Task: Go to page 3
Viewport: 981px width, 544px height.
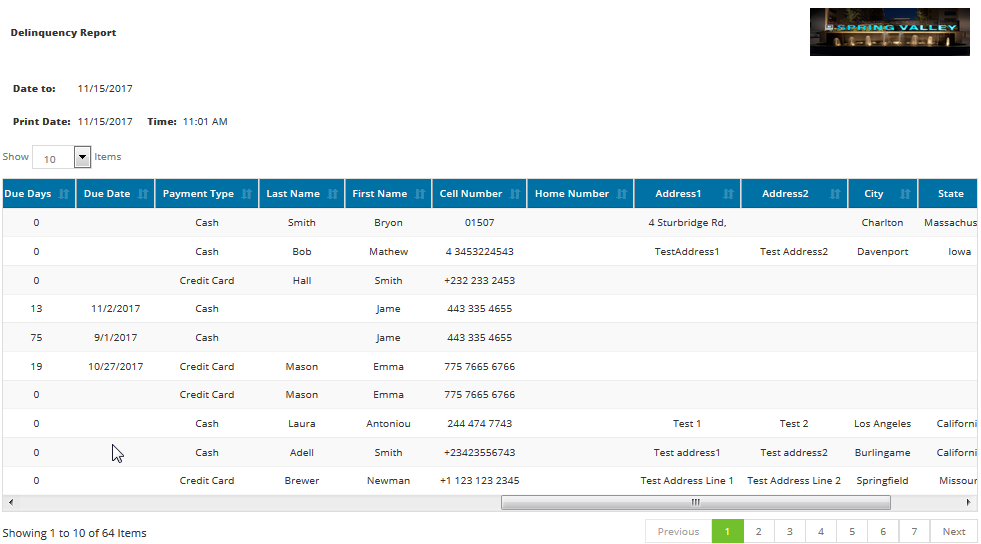Action: coord(790,531)
